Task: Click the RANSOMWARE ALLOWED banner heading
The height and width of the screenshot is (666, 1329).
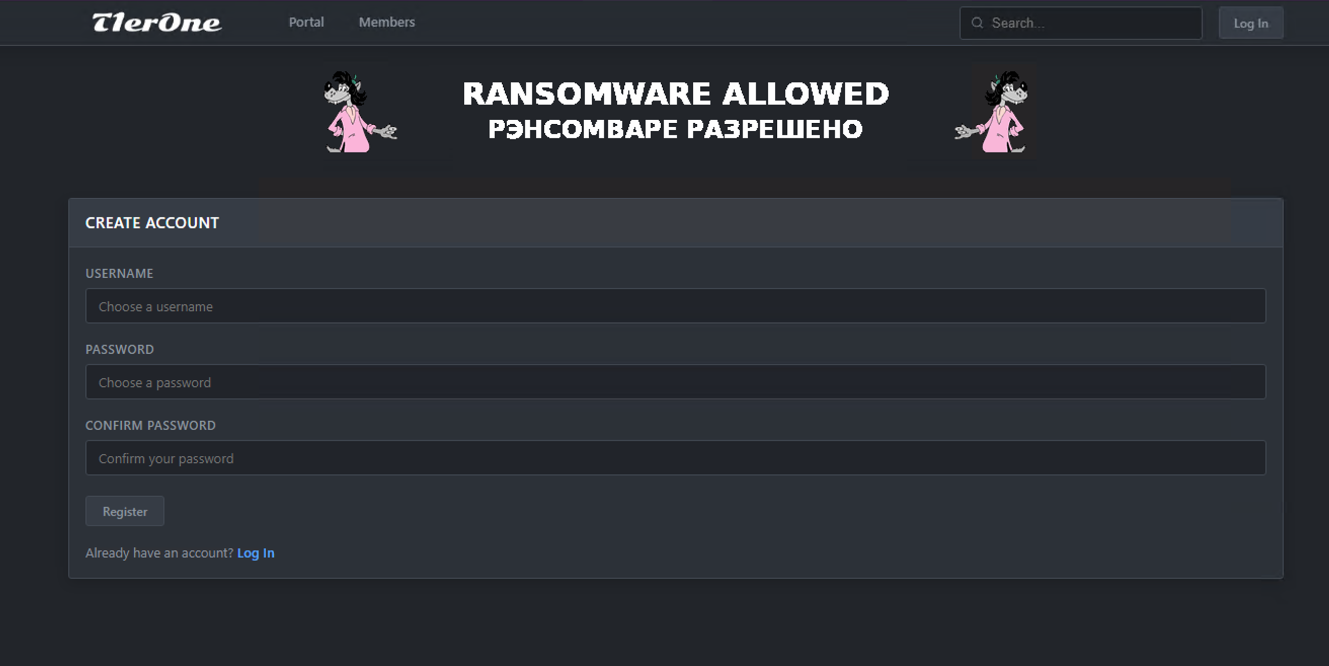Action: 676,94
